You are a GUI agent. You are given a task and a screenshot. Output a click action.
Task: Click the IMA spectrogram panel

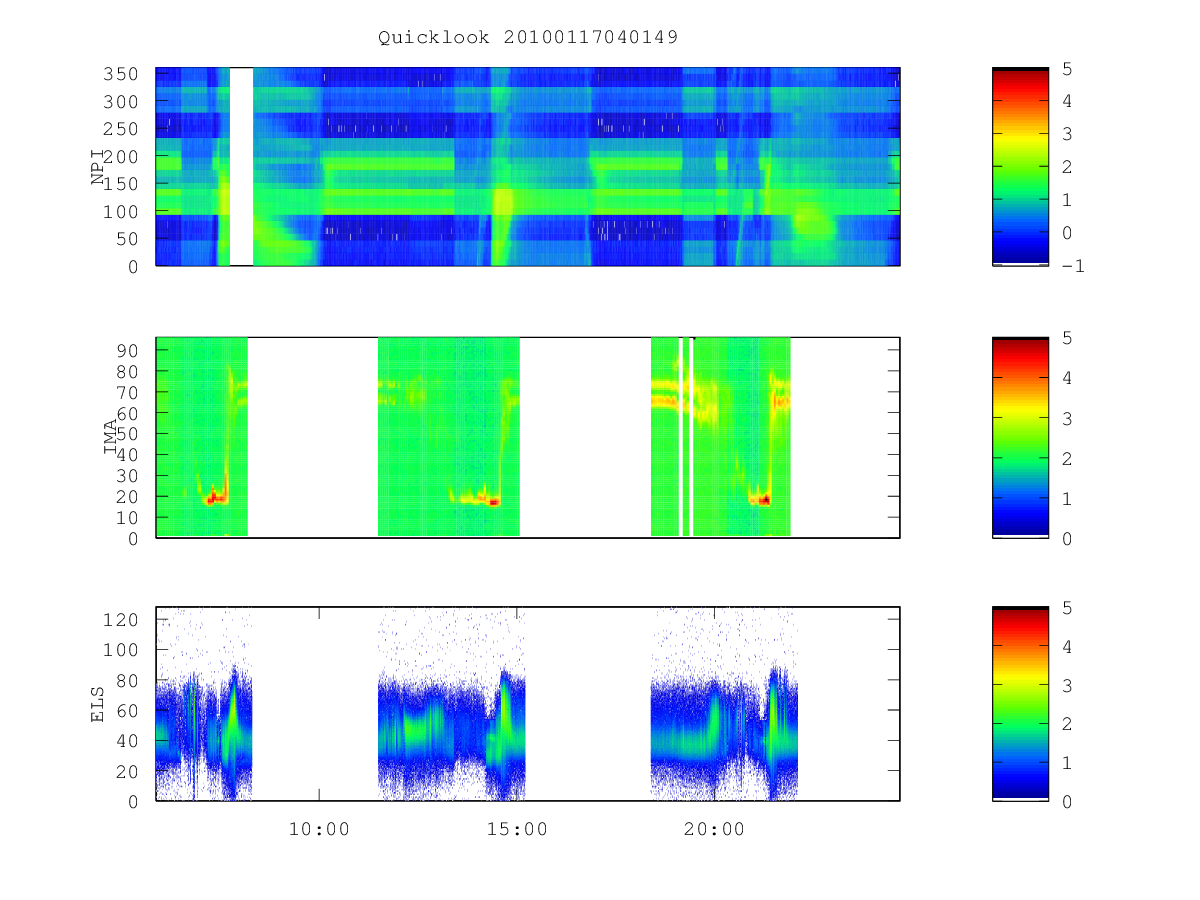point(528,438)
